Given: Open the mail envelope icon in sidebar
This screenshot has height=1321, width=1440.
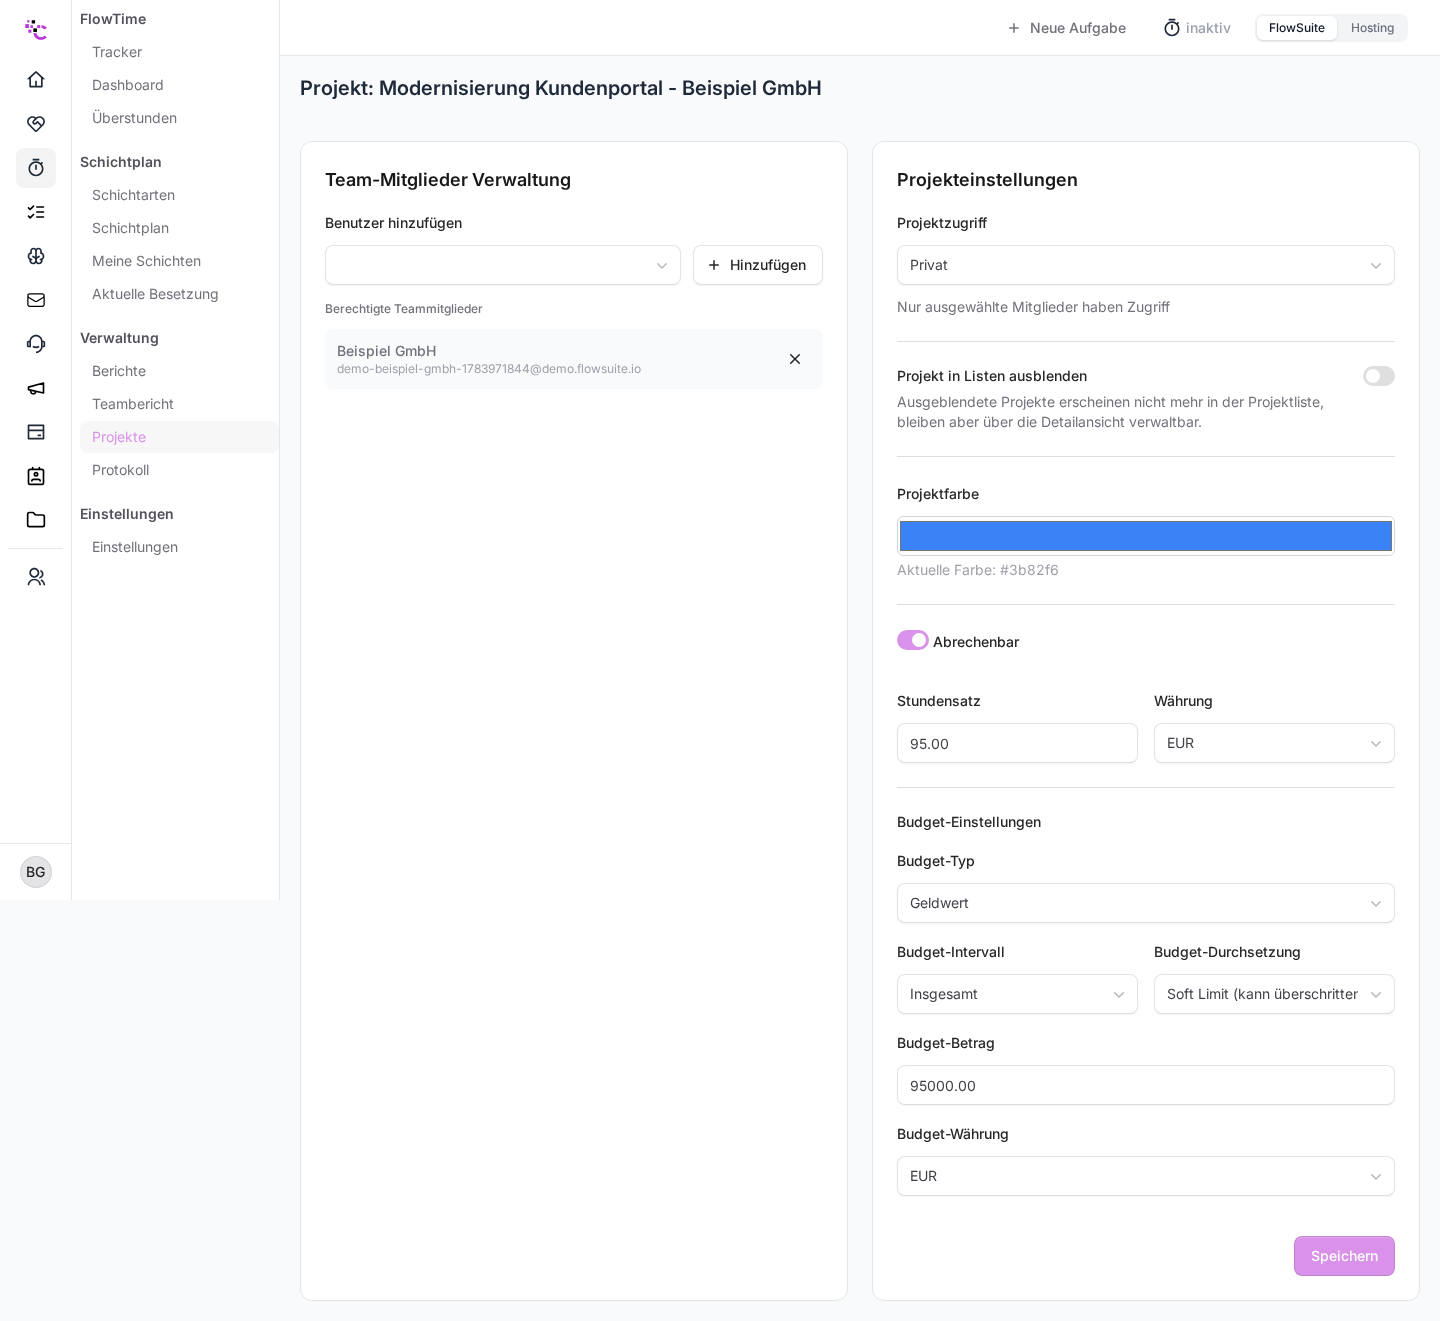Looking at the screenshot, I should point(36,300).
